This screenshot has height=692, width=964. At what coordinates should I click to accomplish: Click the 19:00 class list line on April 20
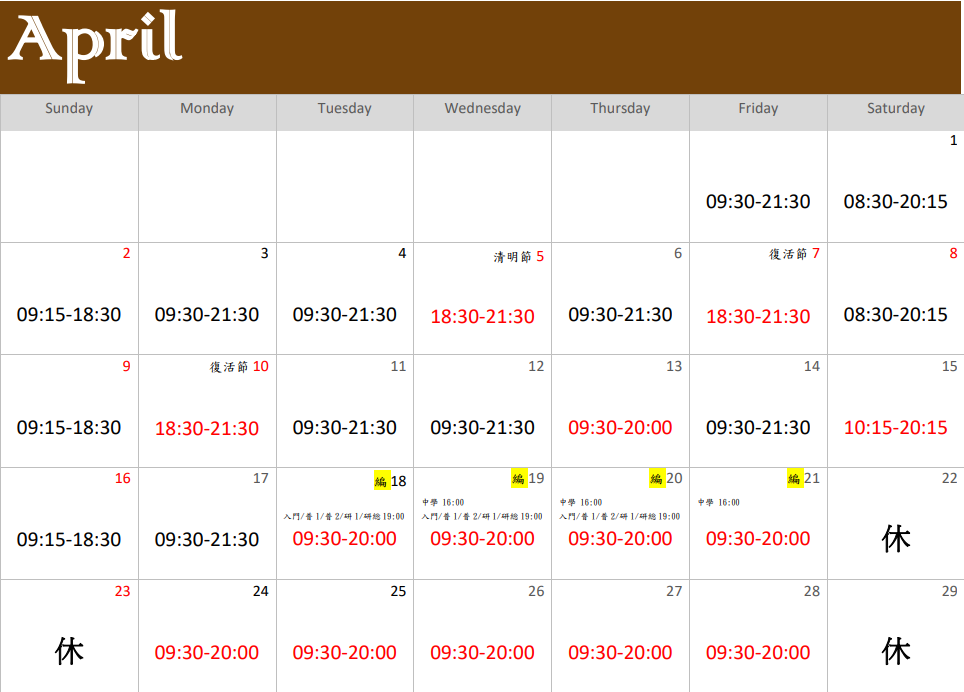click(x=620, y=516)
